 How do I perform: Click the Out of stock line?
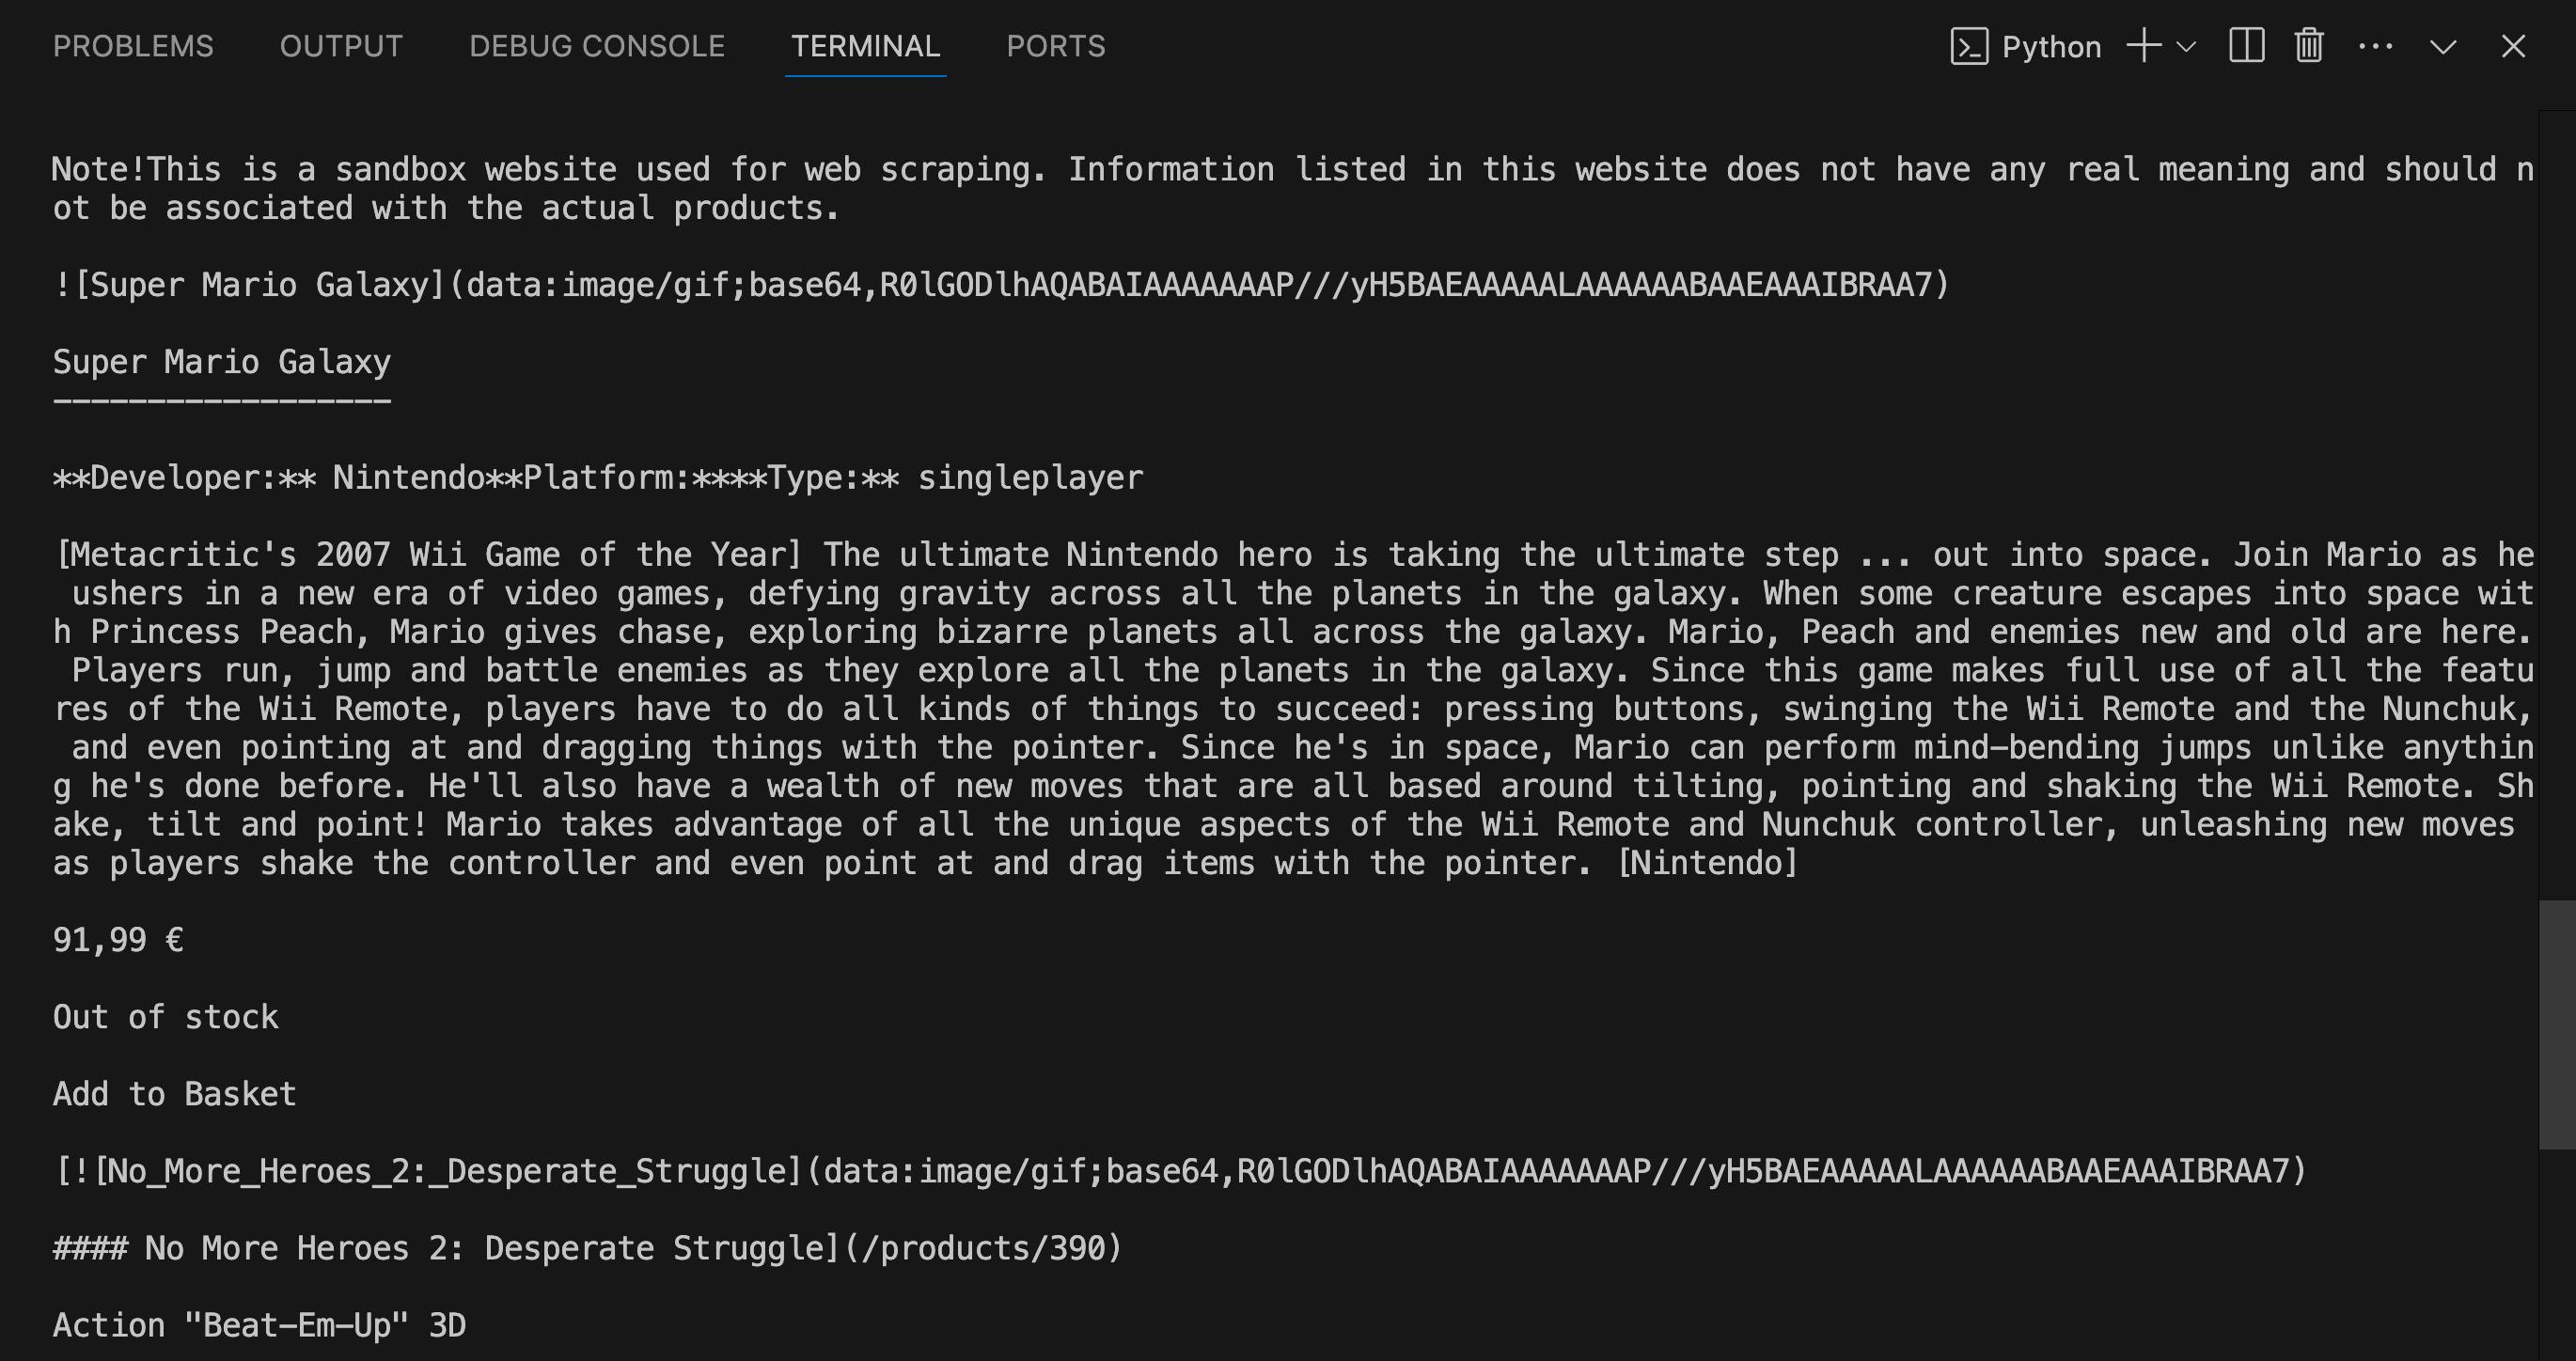click(x=166, y=1017)
